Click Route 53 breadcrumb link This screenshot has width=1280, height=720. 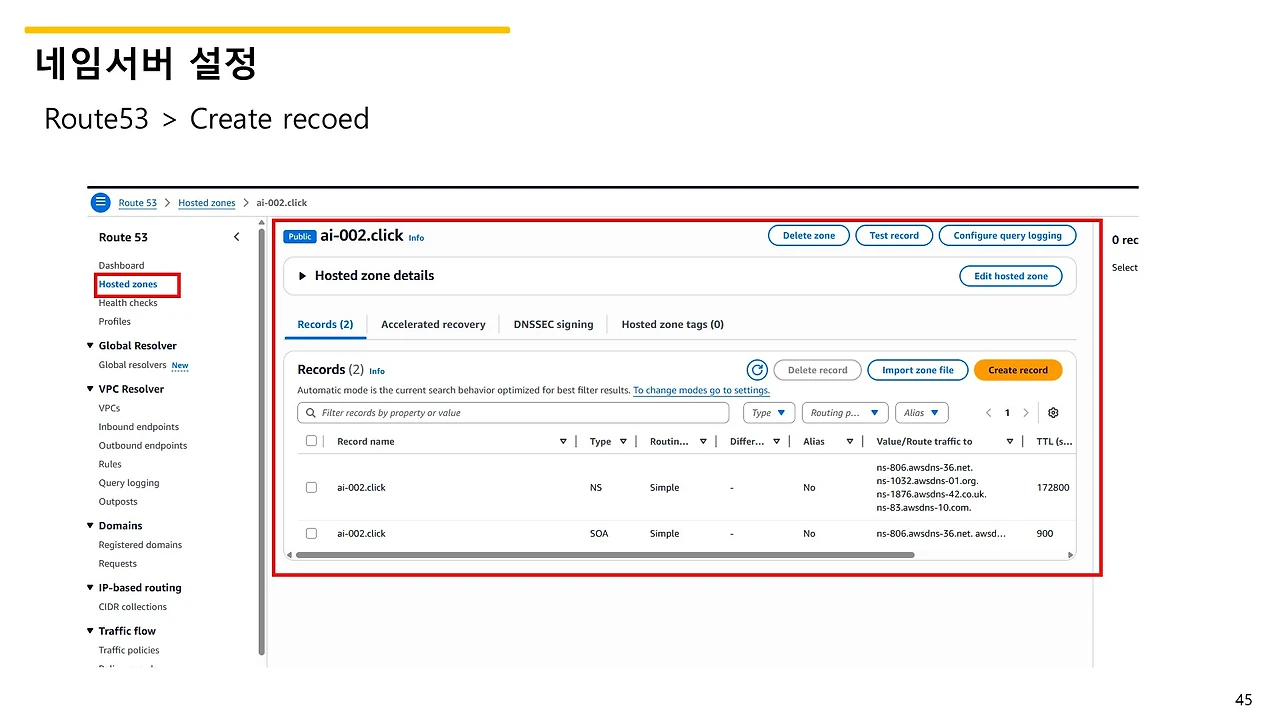138,203
